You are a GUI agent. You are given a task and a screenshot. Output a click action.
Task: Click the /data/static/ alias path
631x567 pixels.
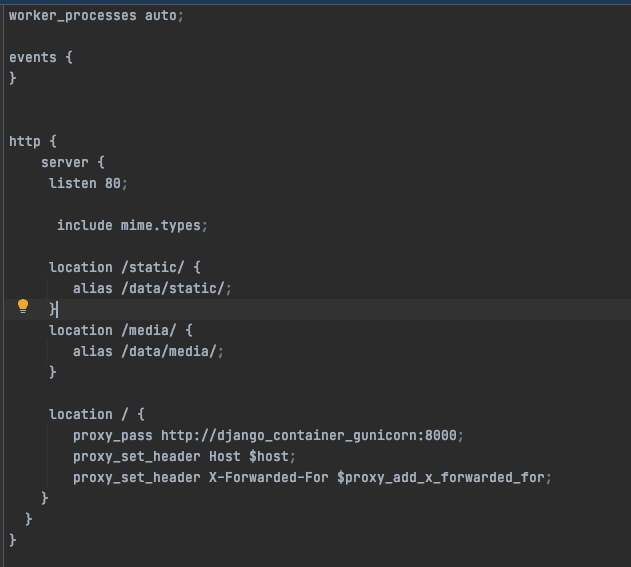tap(172, 288)
